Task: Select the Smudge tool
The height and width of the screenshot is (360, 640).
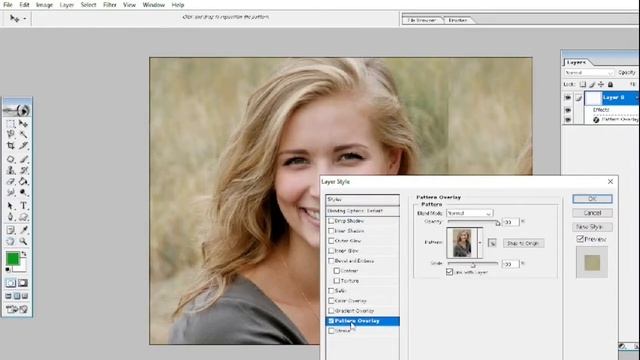Action: pyautogui.click(x=11, y=192)
